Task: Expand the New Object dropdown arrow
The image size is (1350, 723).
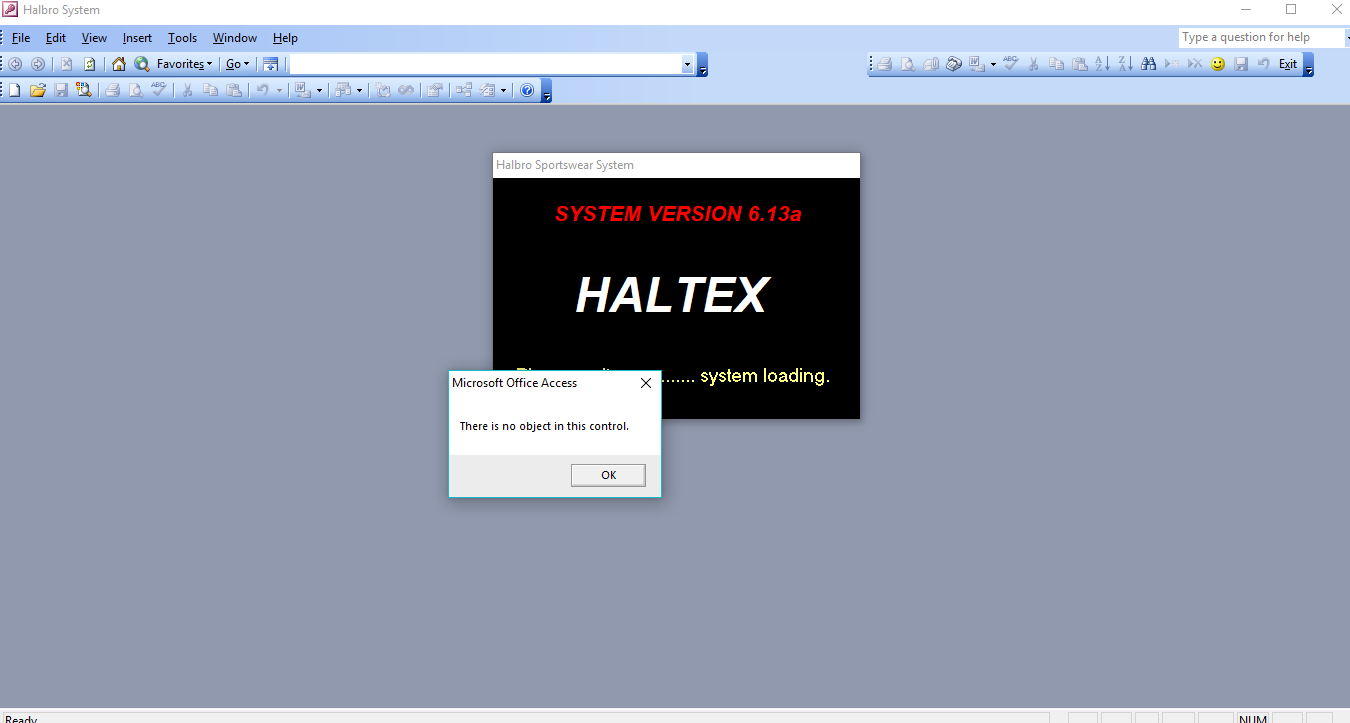Action: tap(503, 90)
